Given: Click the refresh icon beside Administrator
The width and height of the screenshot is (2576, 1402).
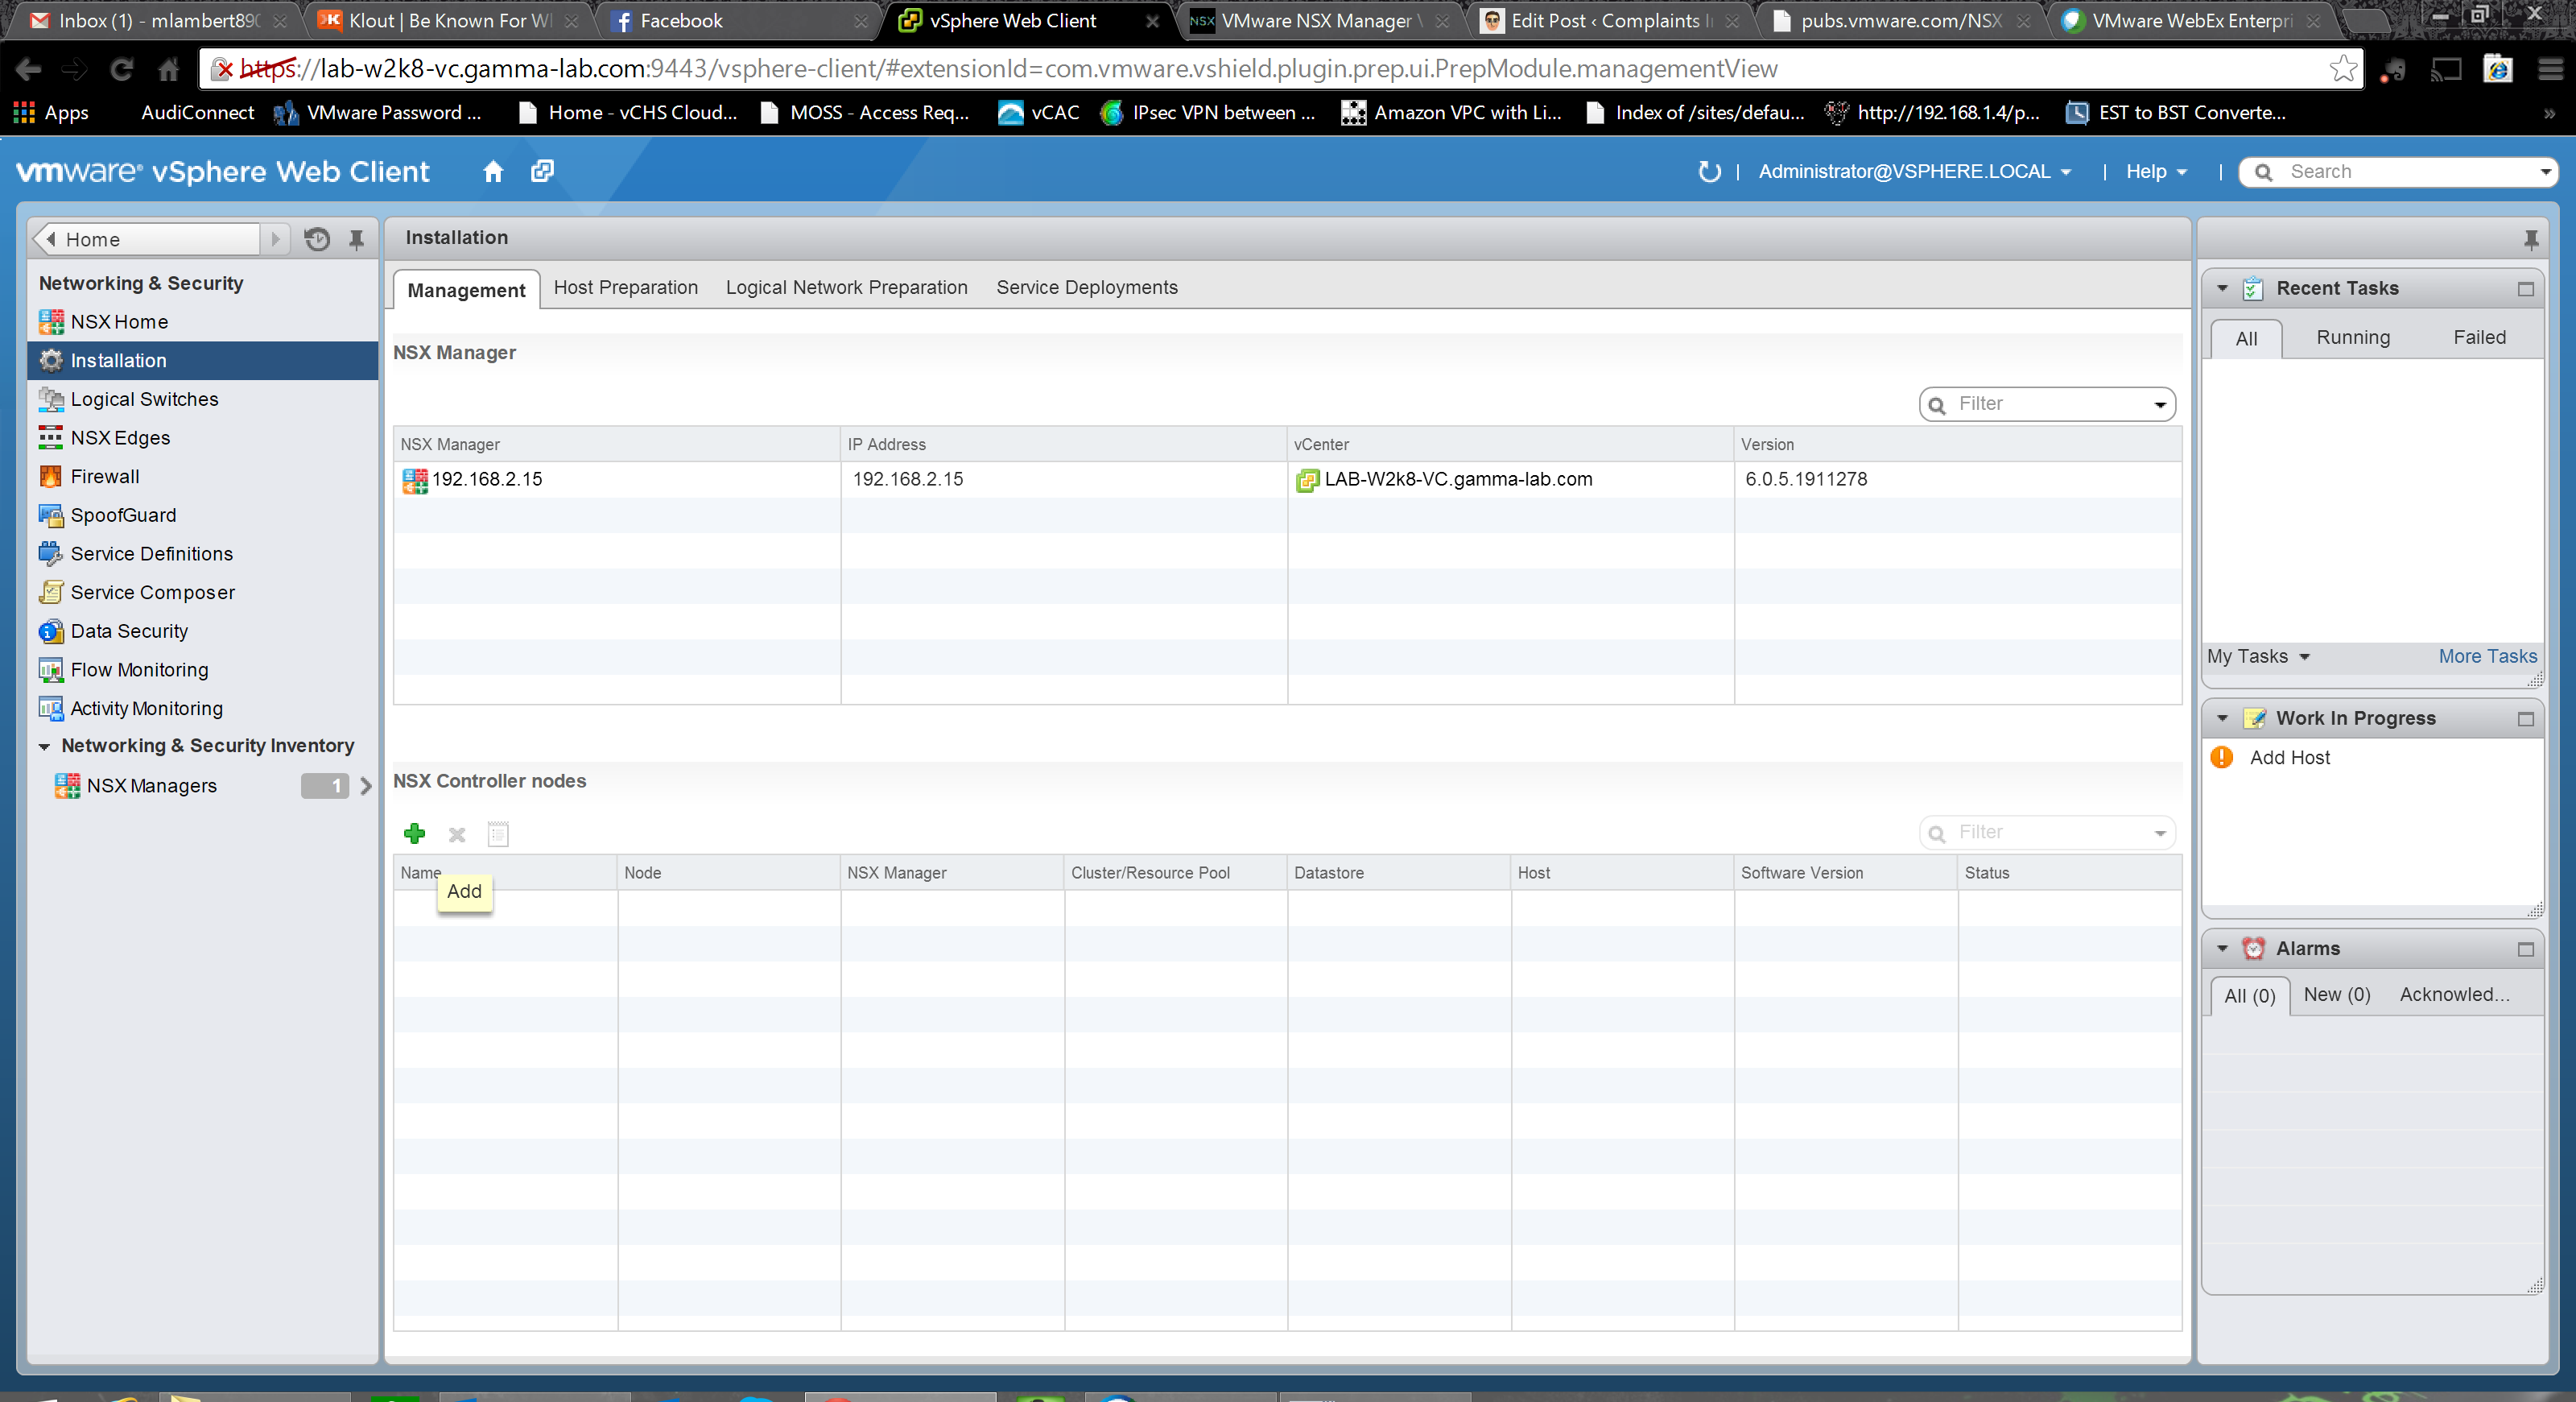Looking at the screenshot, I should (1709, 171).
